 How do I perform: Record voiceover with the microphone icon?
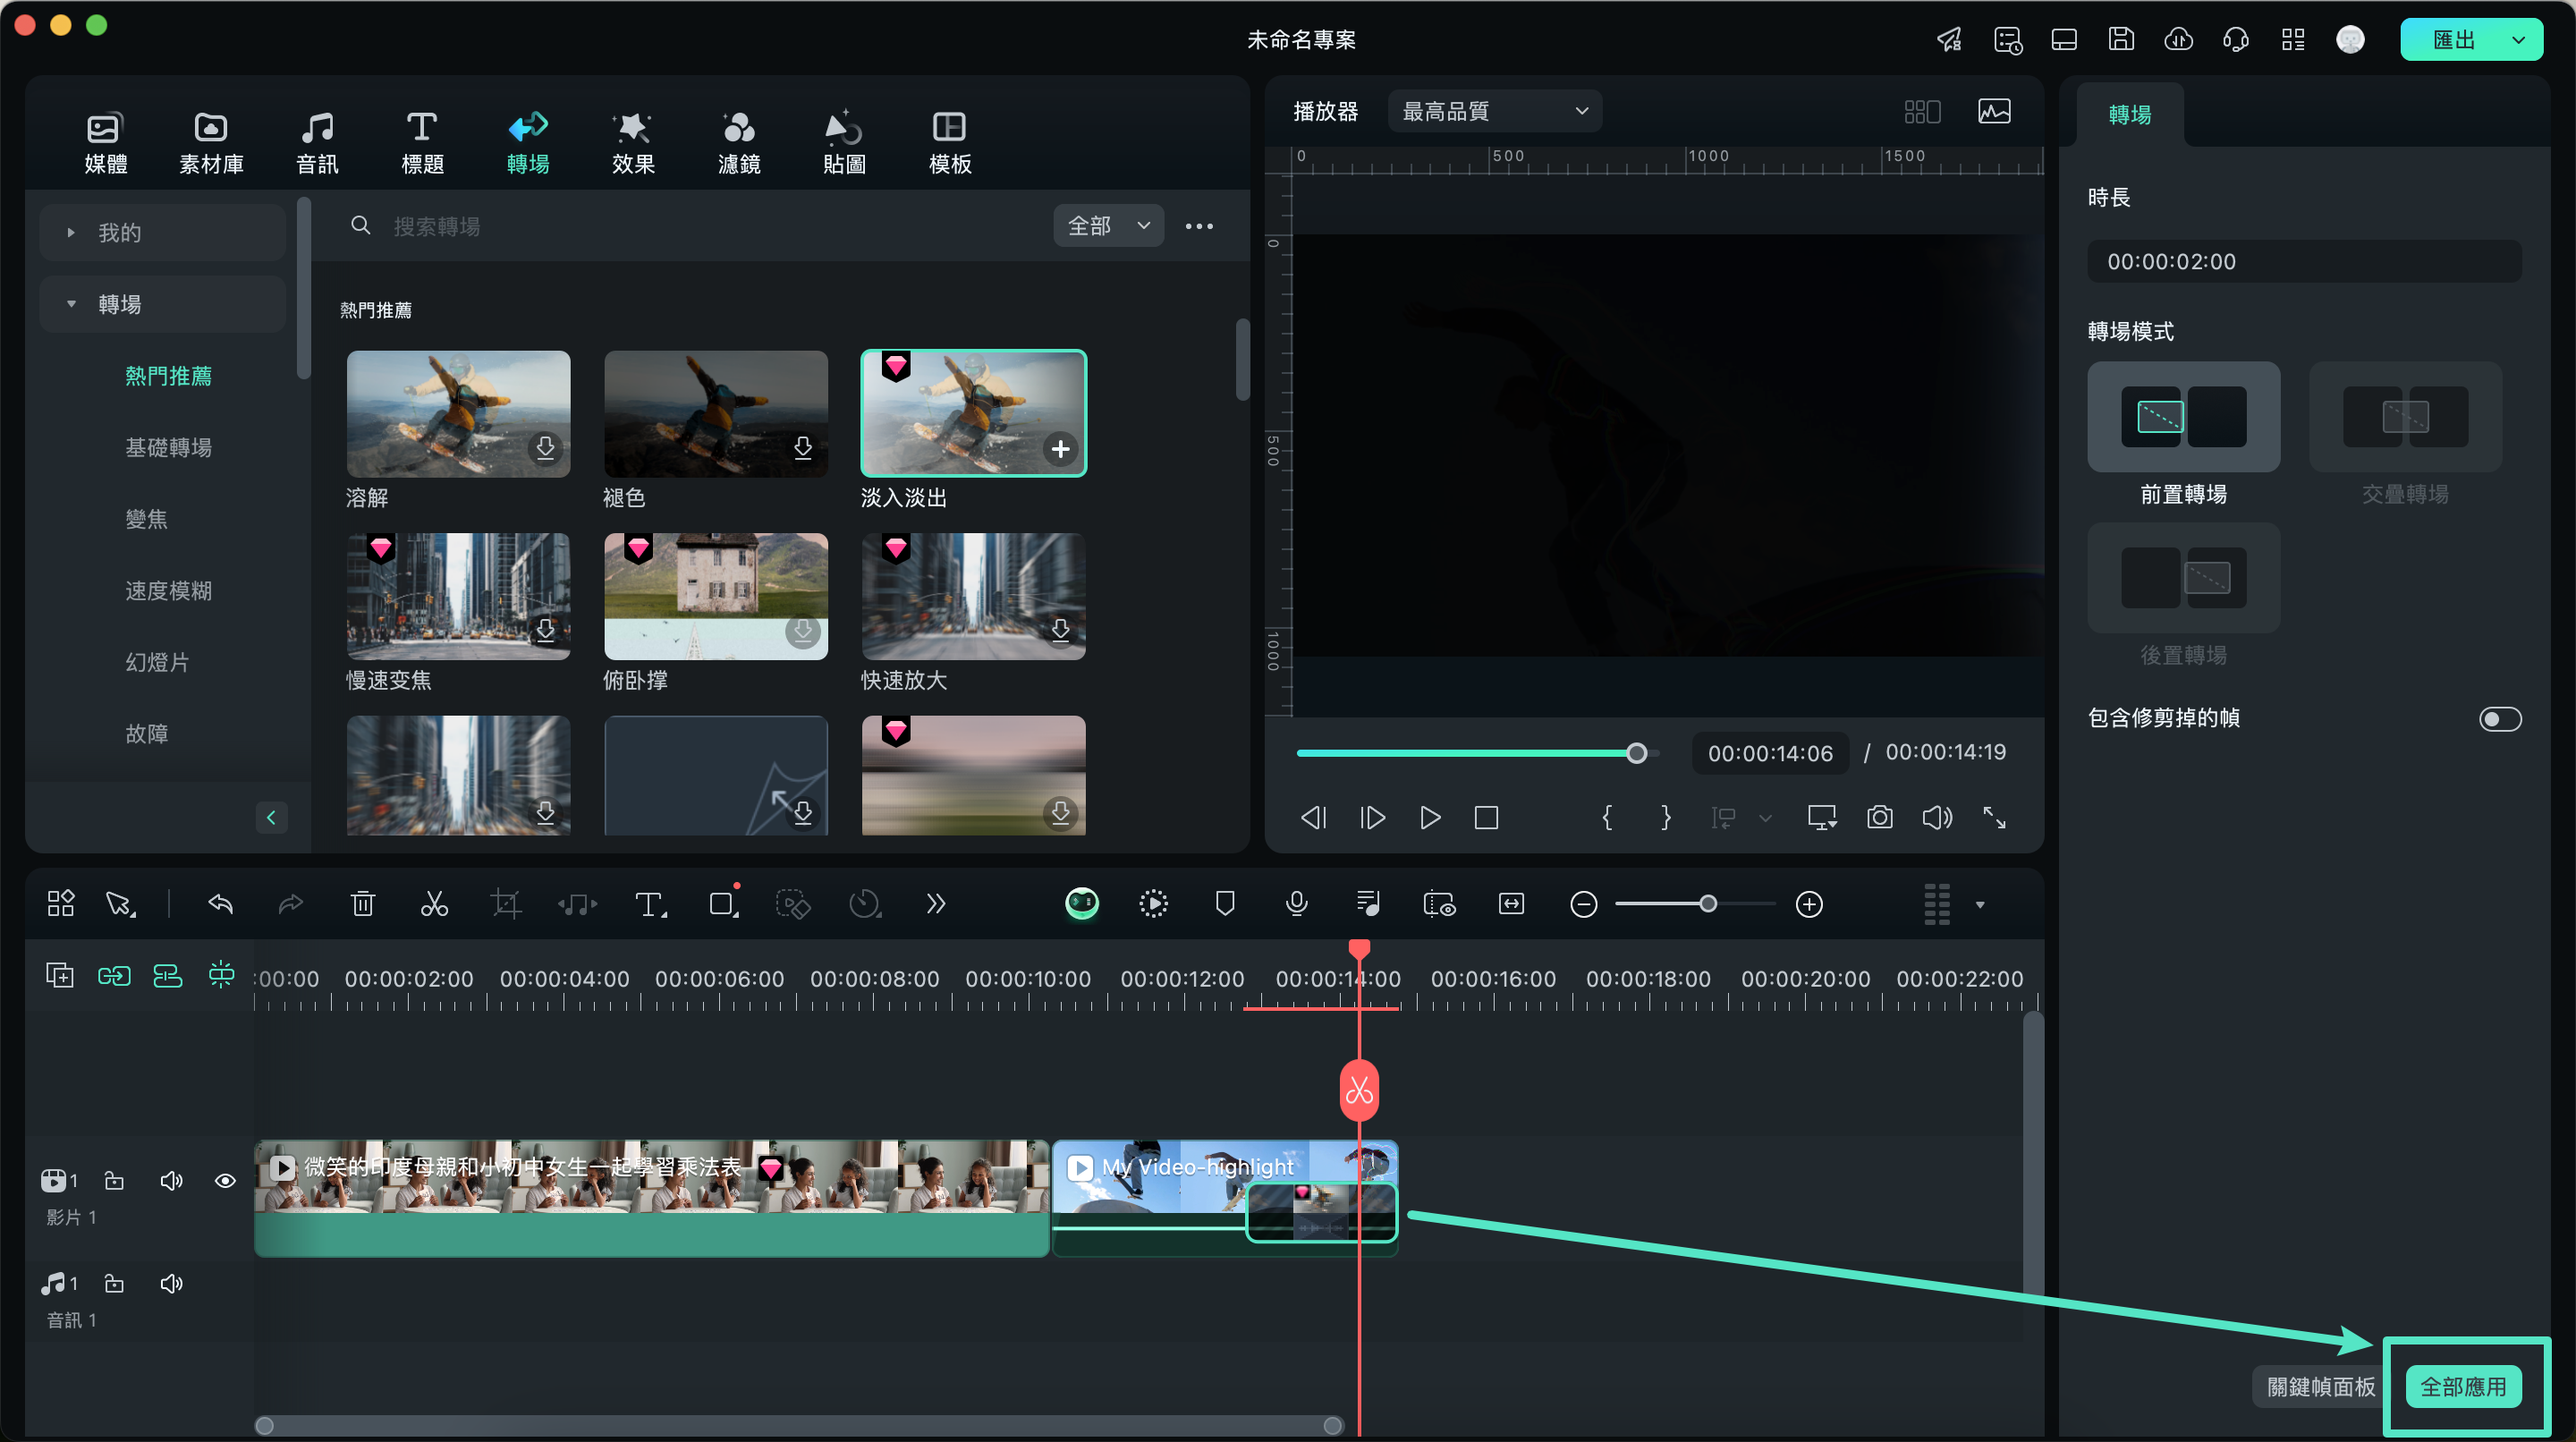click(x=1296, y=904)
